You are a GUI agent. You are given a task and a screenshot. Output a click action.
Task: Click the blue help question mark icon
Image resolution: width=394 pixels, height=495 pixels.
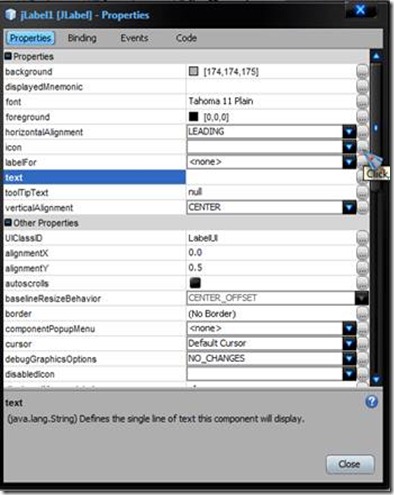pos(371,402)
